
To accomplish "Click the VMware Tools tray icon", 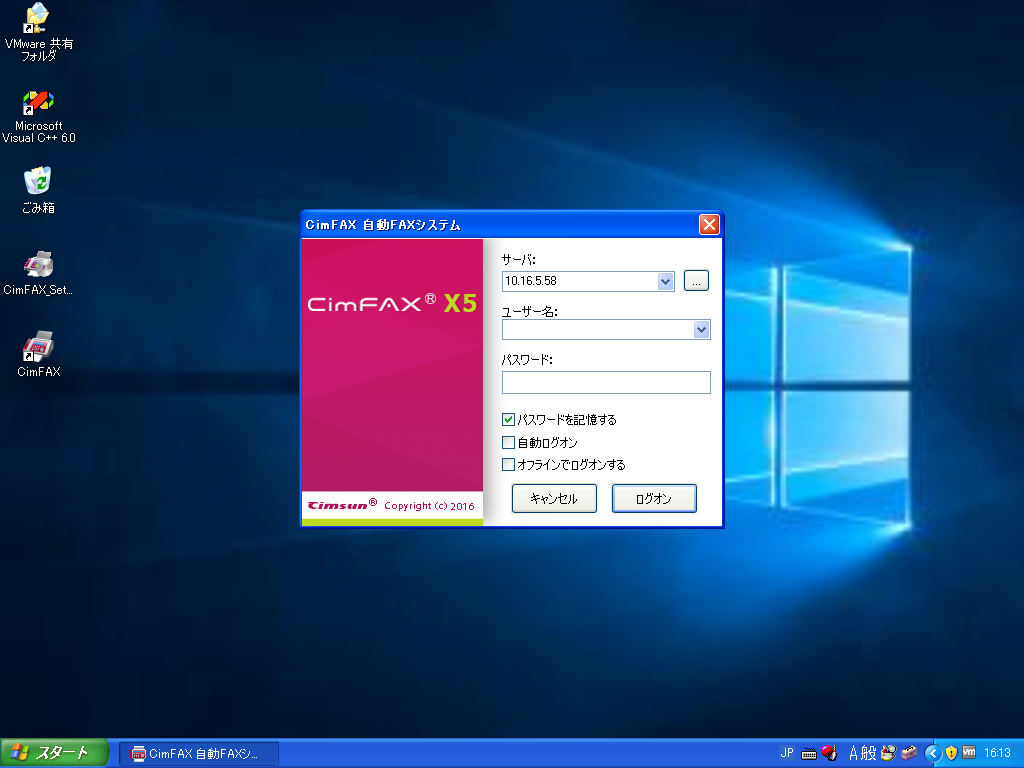I will [969, 752].
